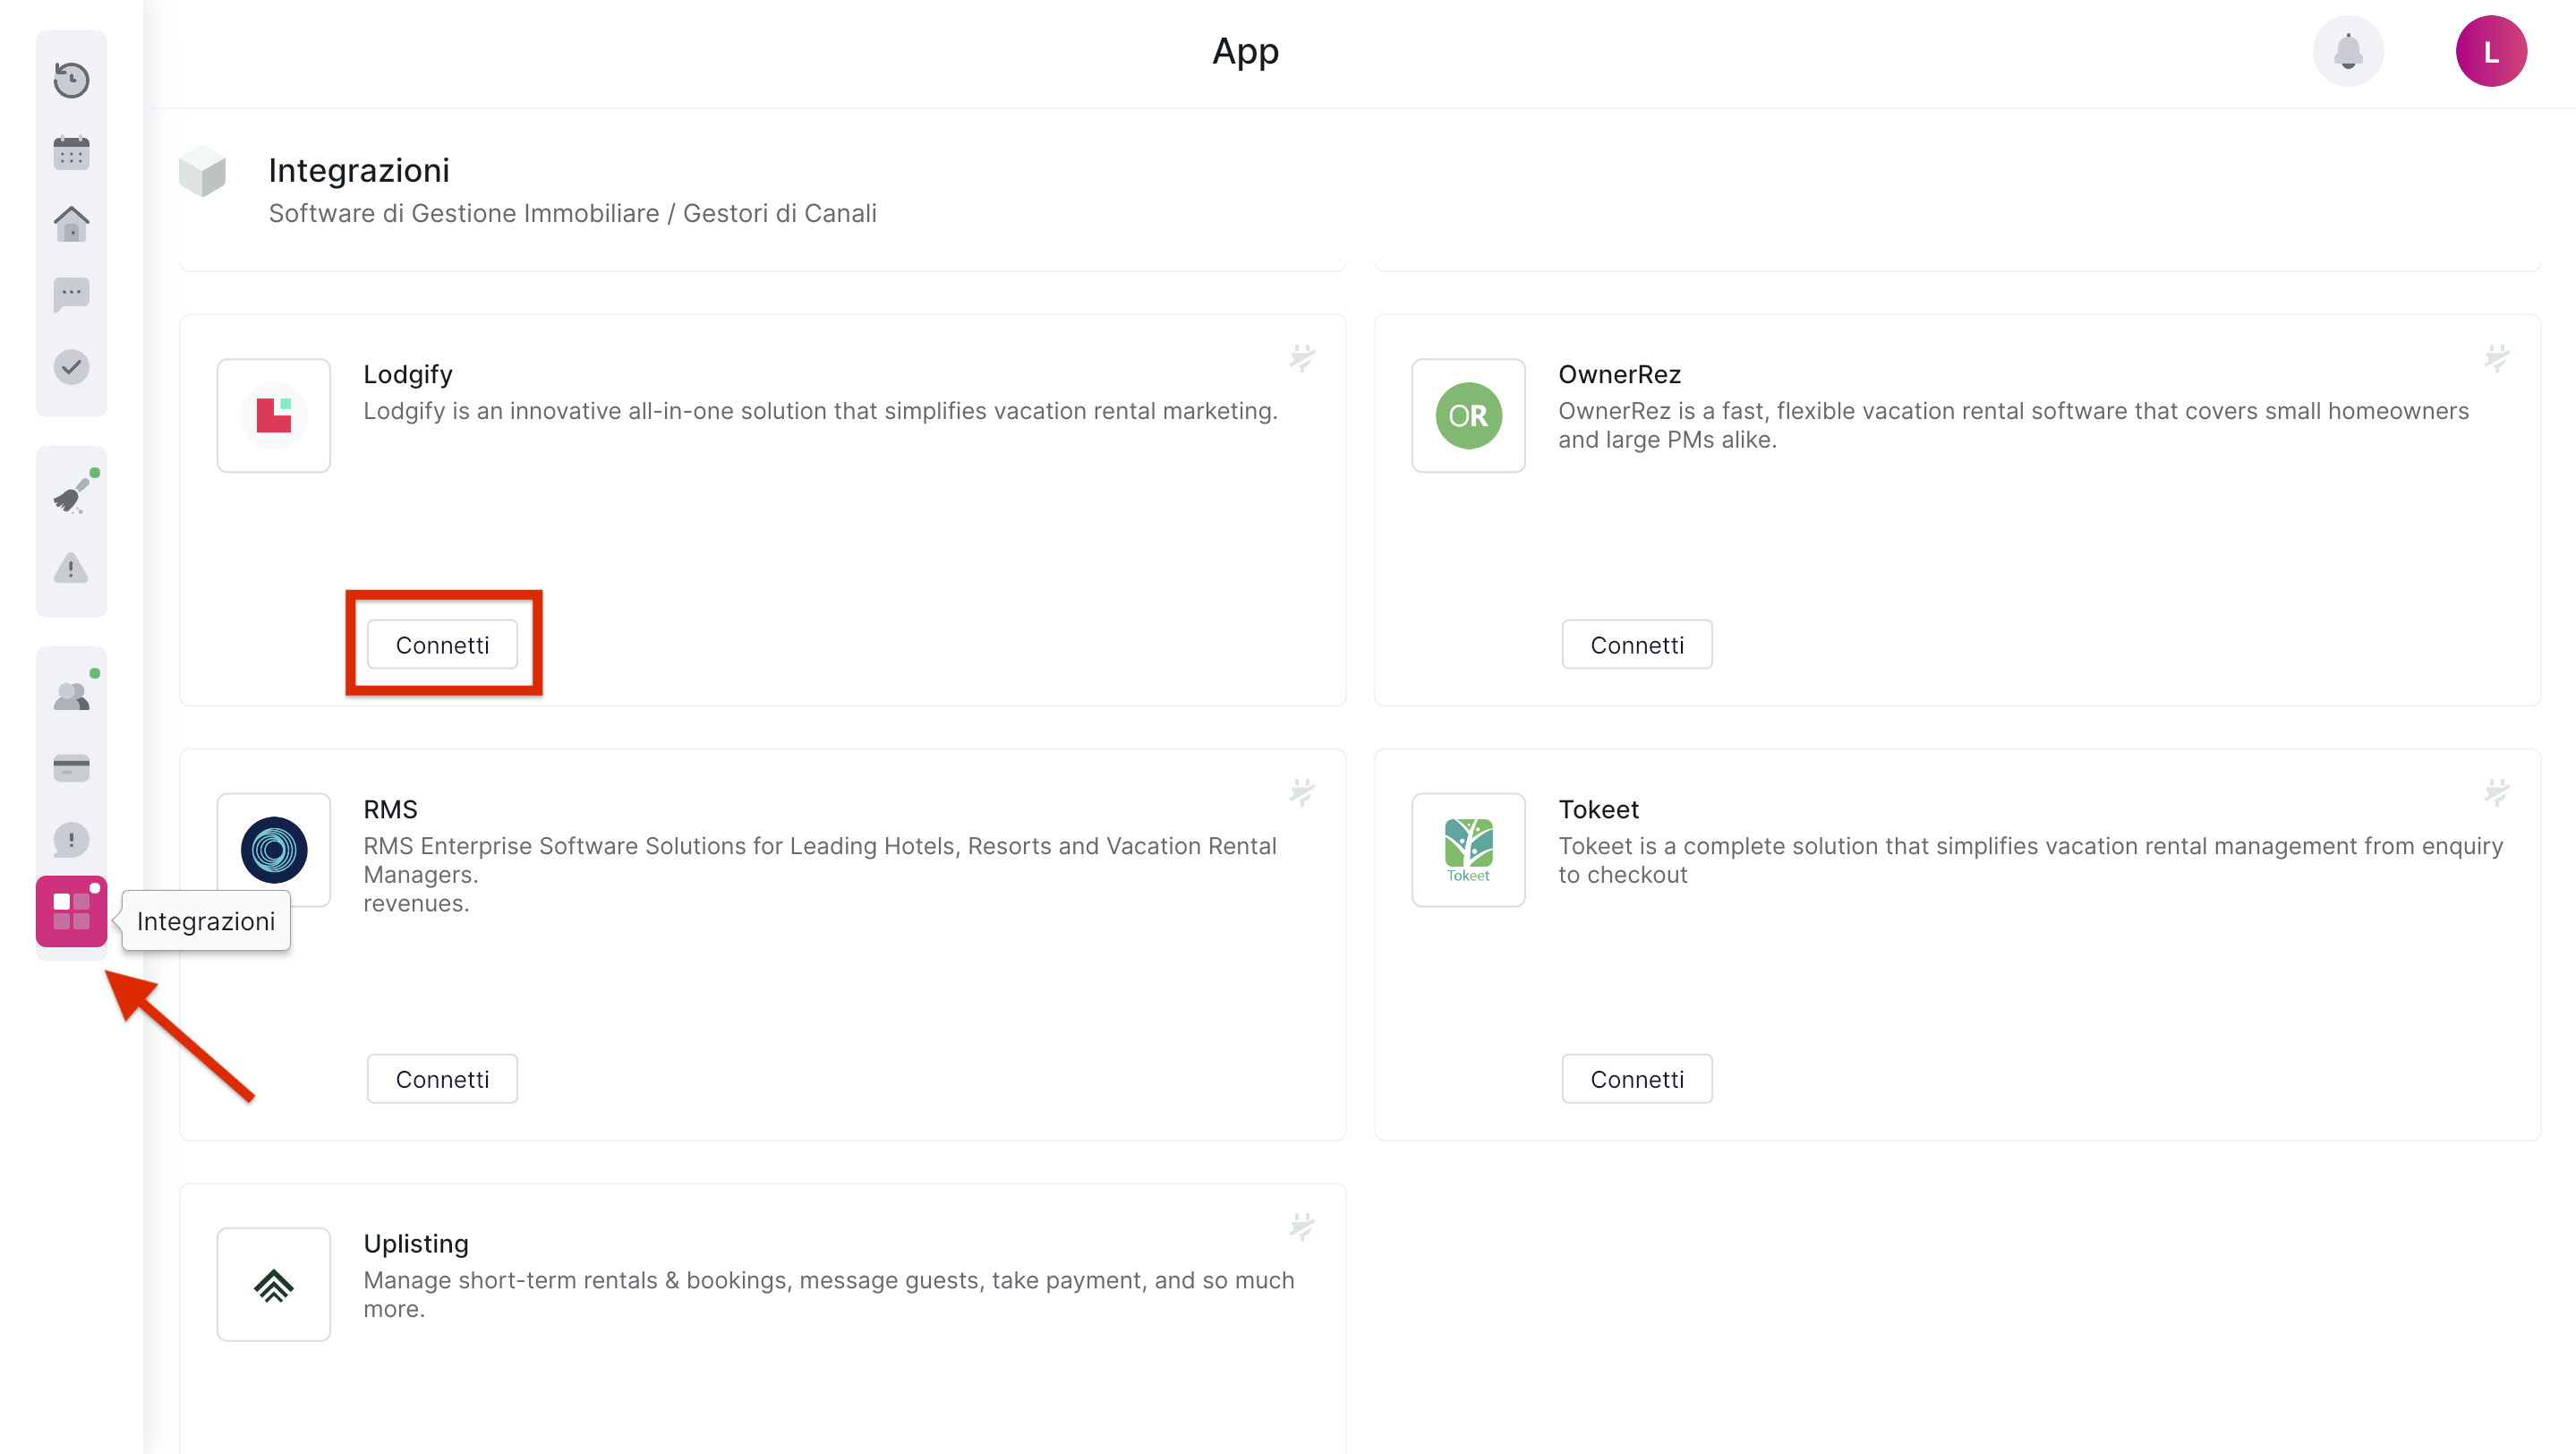Open user profile avatar L
This screenshot has width=2576, height=1454.
point(2490,51)
